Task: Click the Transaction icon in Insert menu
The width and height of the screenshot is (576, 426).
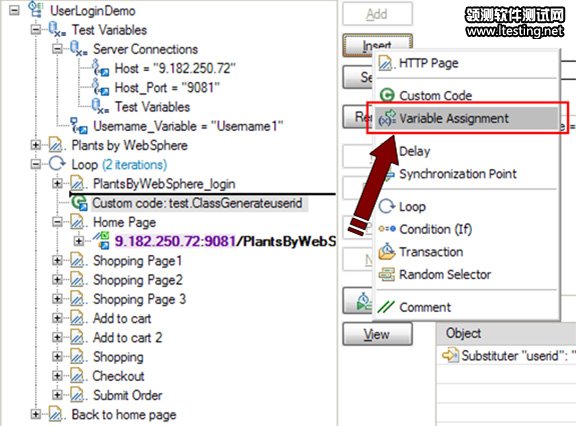Action: click(387, 252)
